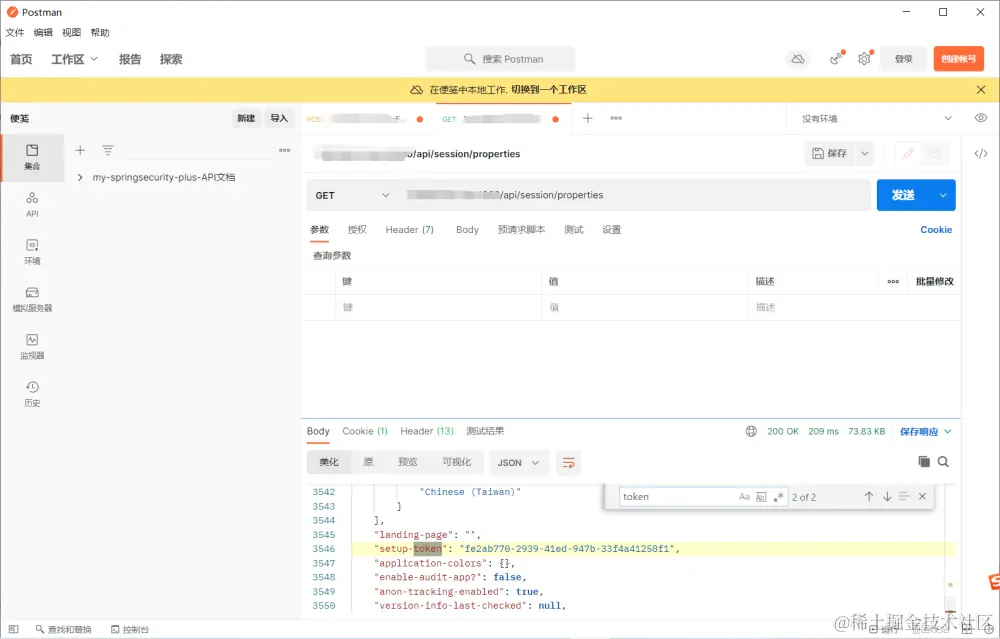
Task: Click the blue Send button
Action: click(x=904, y=195)
